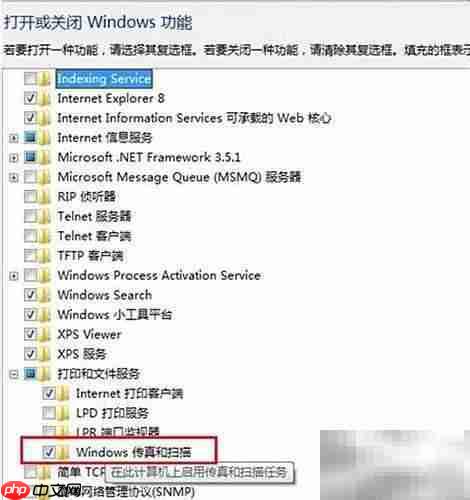Click the folder icon beside Windows 传真和扫描
470x500 pixels.
point(63,452)
